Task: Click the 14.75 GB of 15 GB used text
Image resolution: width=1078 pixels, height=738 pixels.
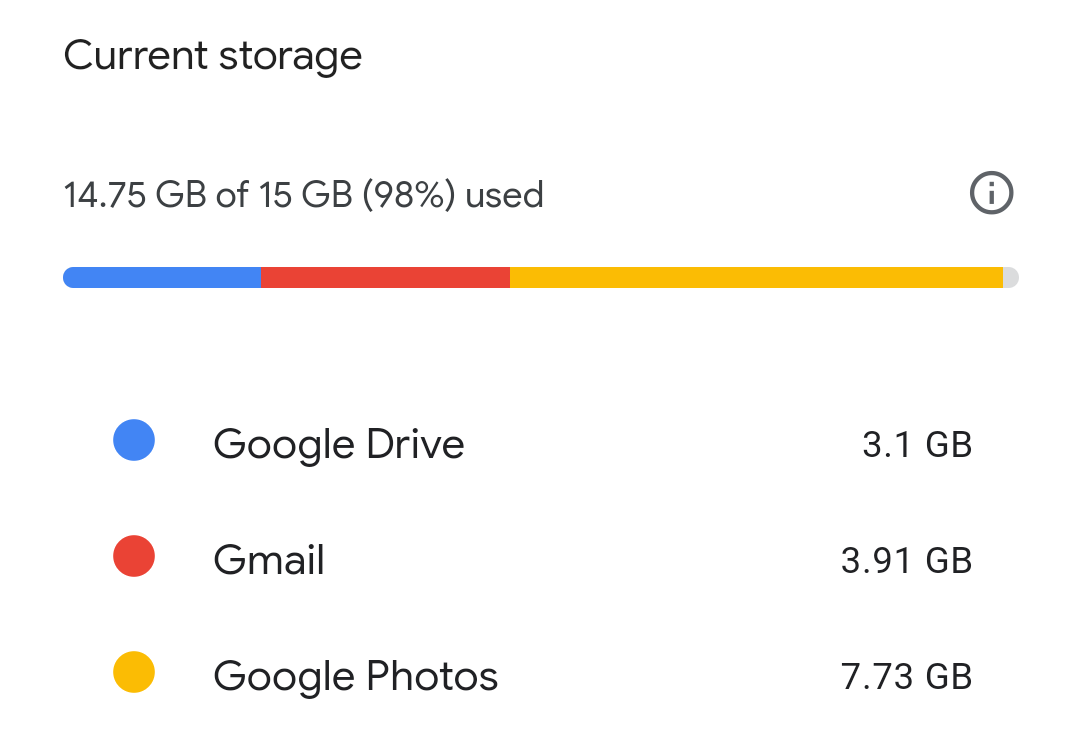Action: pyautogui.click(x=303, y=195)
